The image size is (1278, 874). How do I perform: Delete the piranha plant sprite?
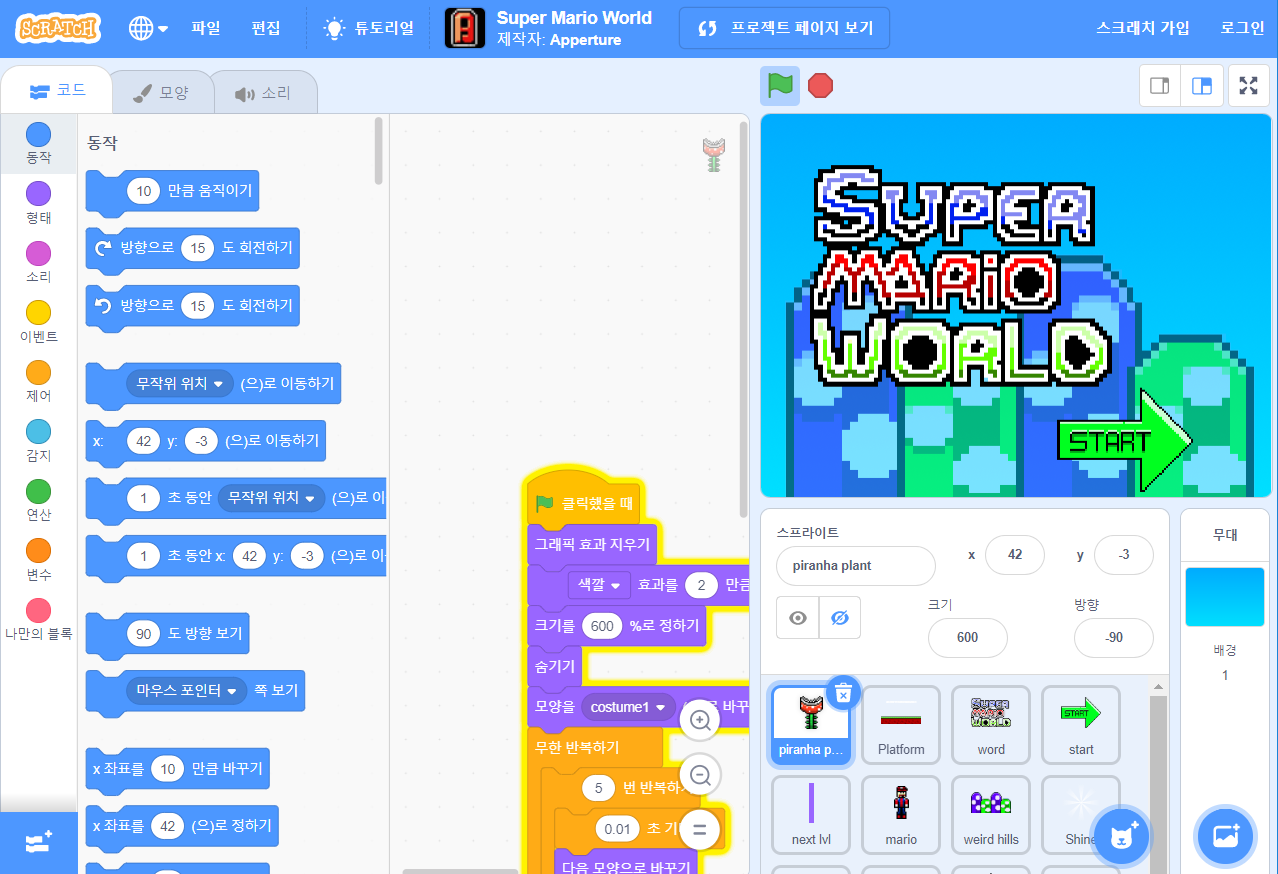pos(843,692)
